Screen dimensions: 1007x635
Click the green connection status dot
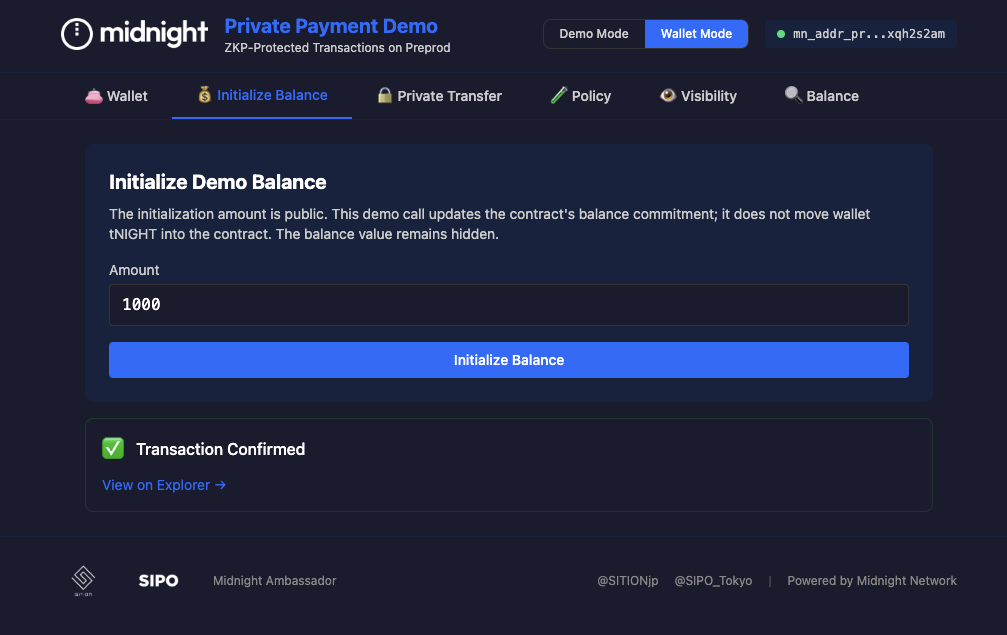(x=781, y=34)
